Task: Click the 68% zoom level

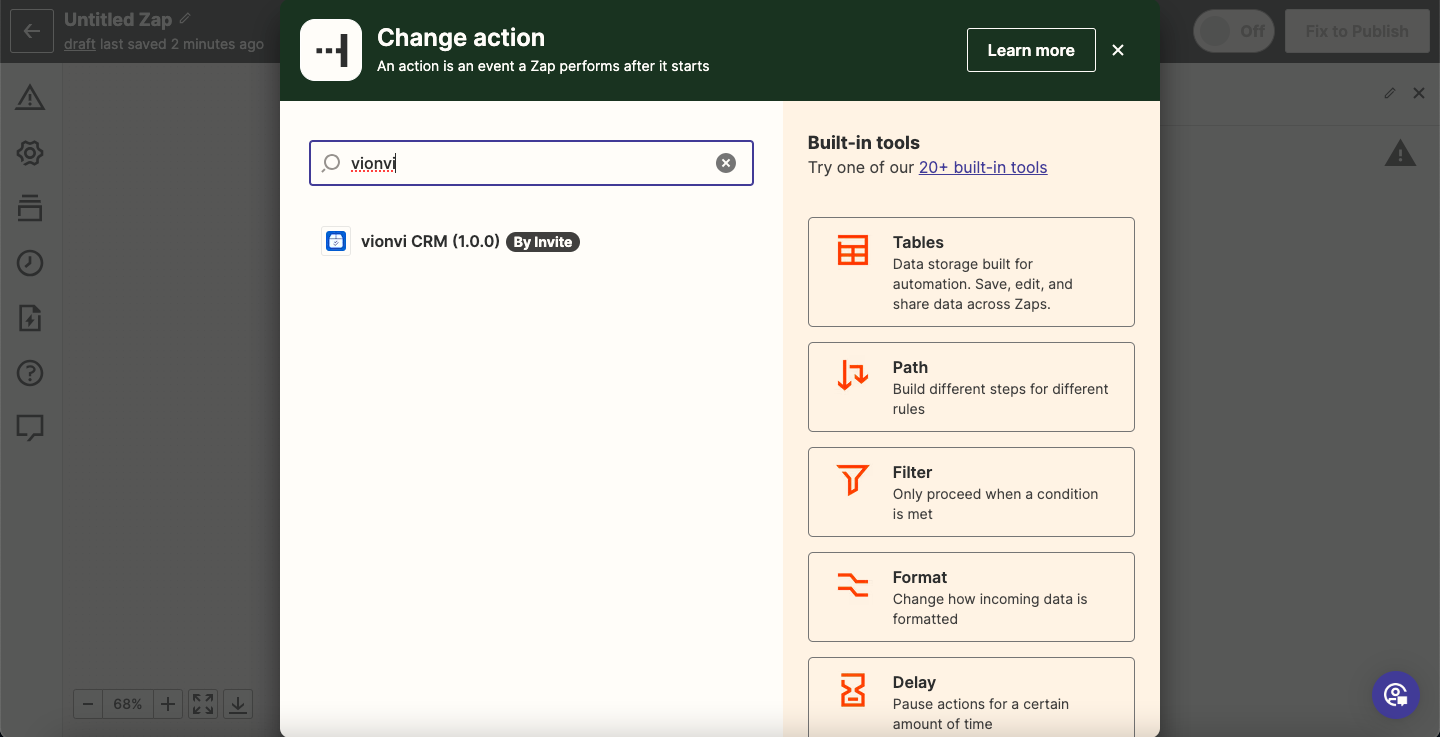Action: tap(128, 704)
